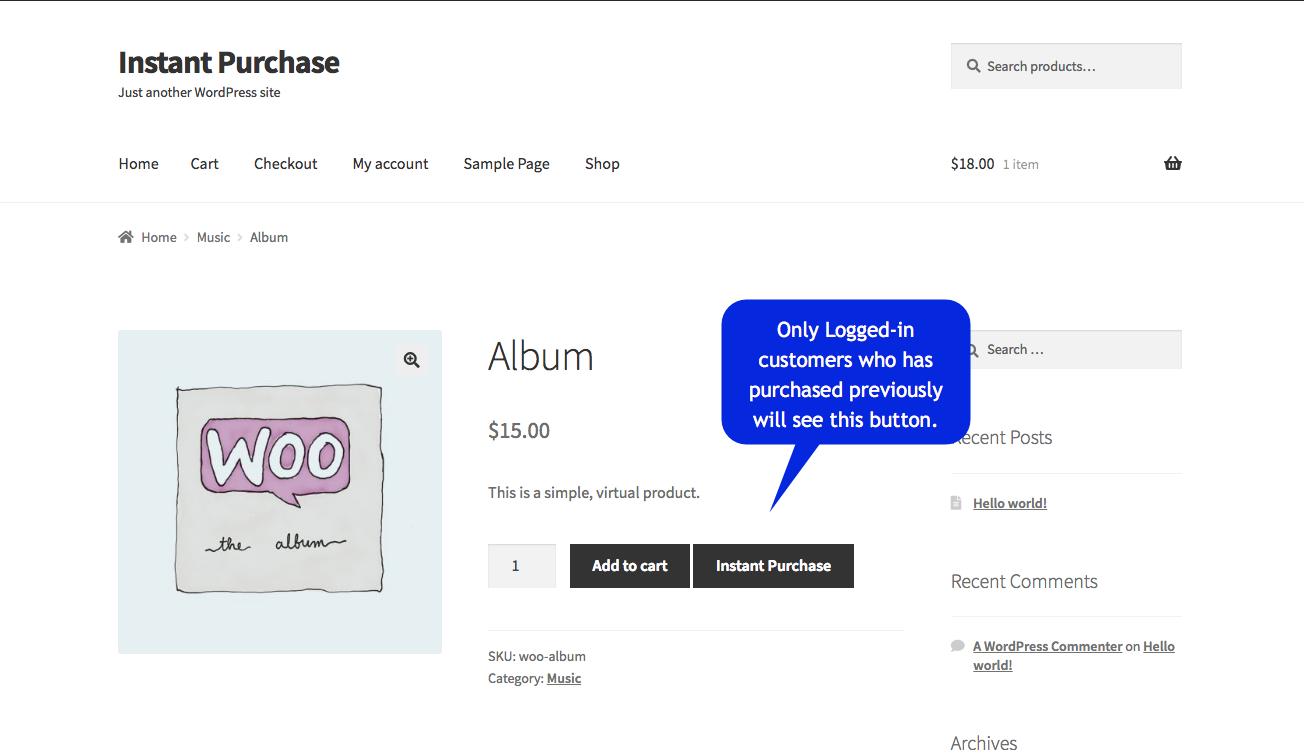
Task: Open the Checkout menu item
Action: tap(286, 164)
